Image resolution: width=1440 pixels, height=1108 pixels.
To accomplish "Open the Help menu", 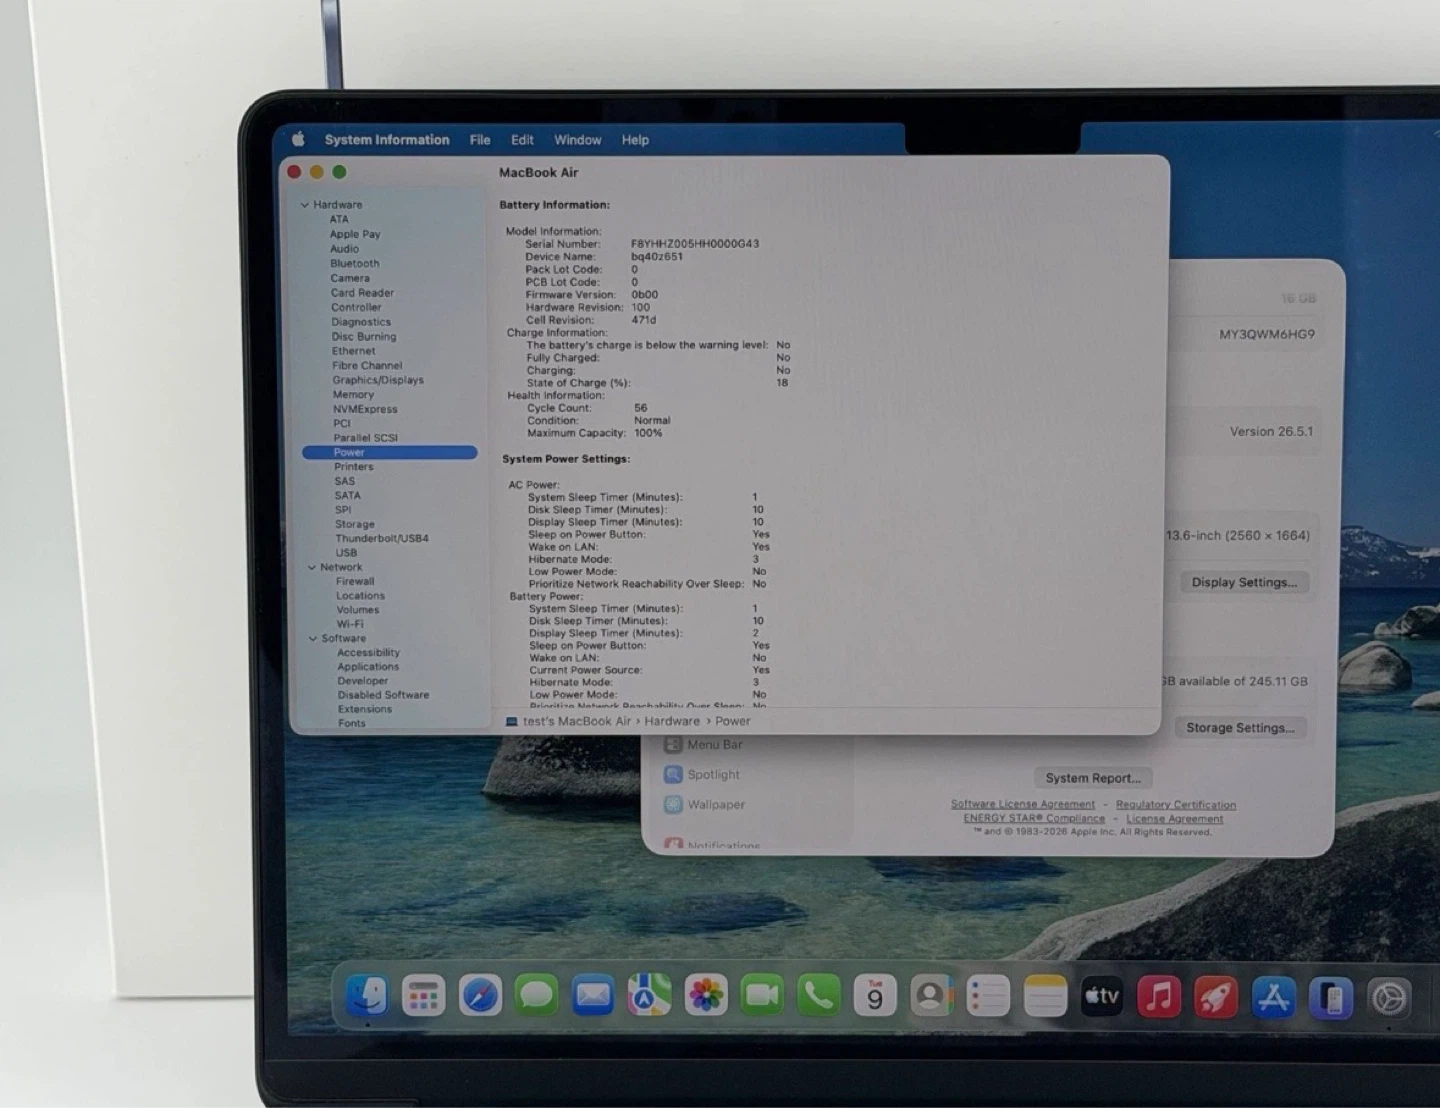I will tap(635, 140).
